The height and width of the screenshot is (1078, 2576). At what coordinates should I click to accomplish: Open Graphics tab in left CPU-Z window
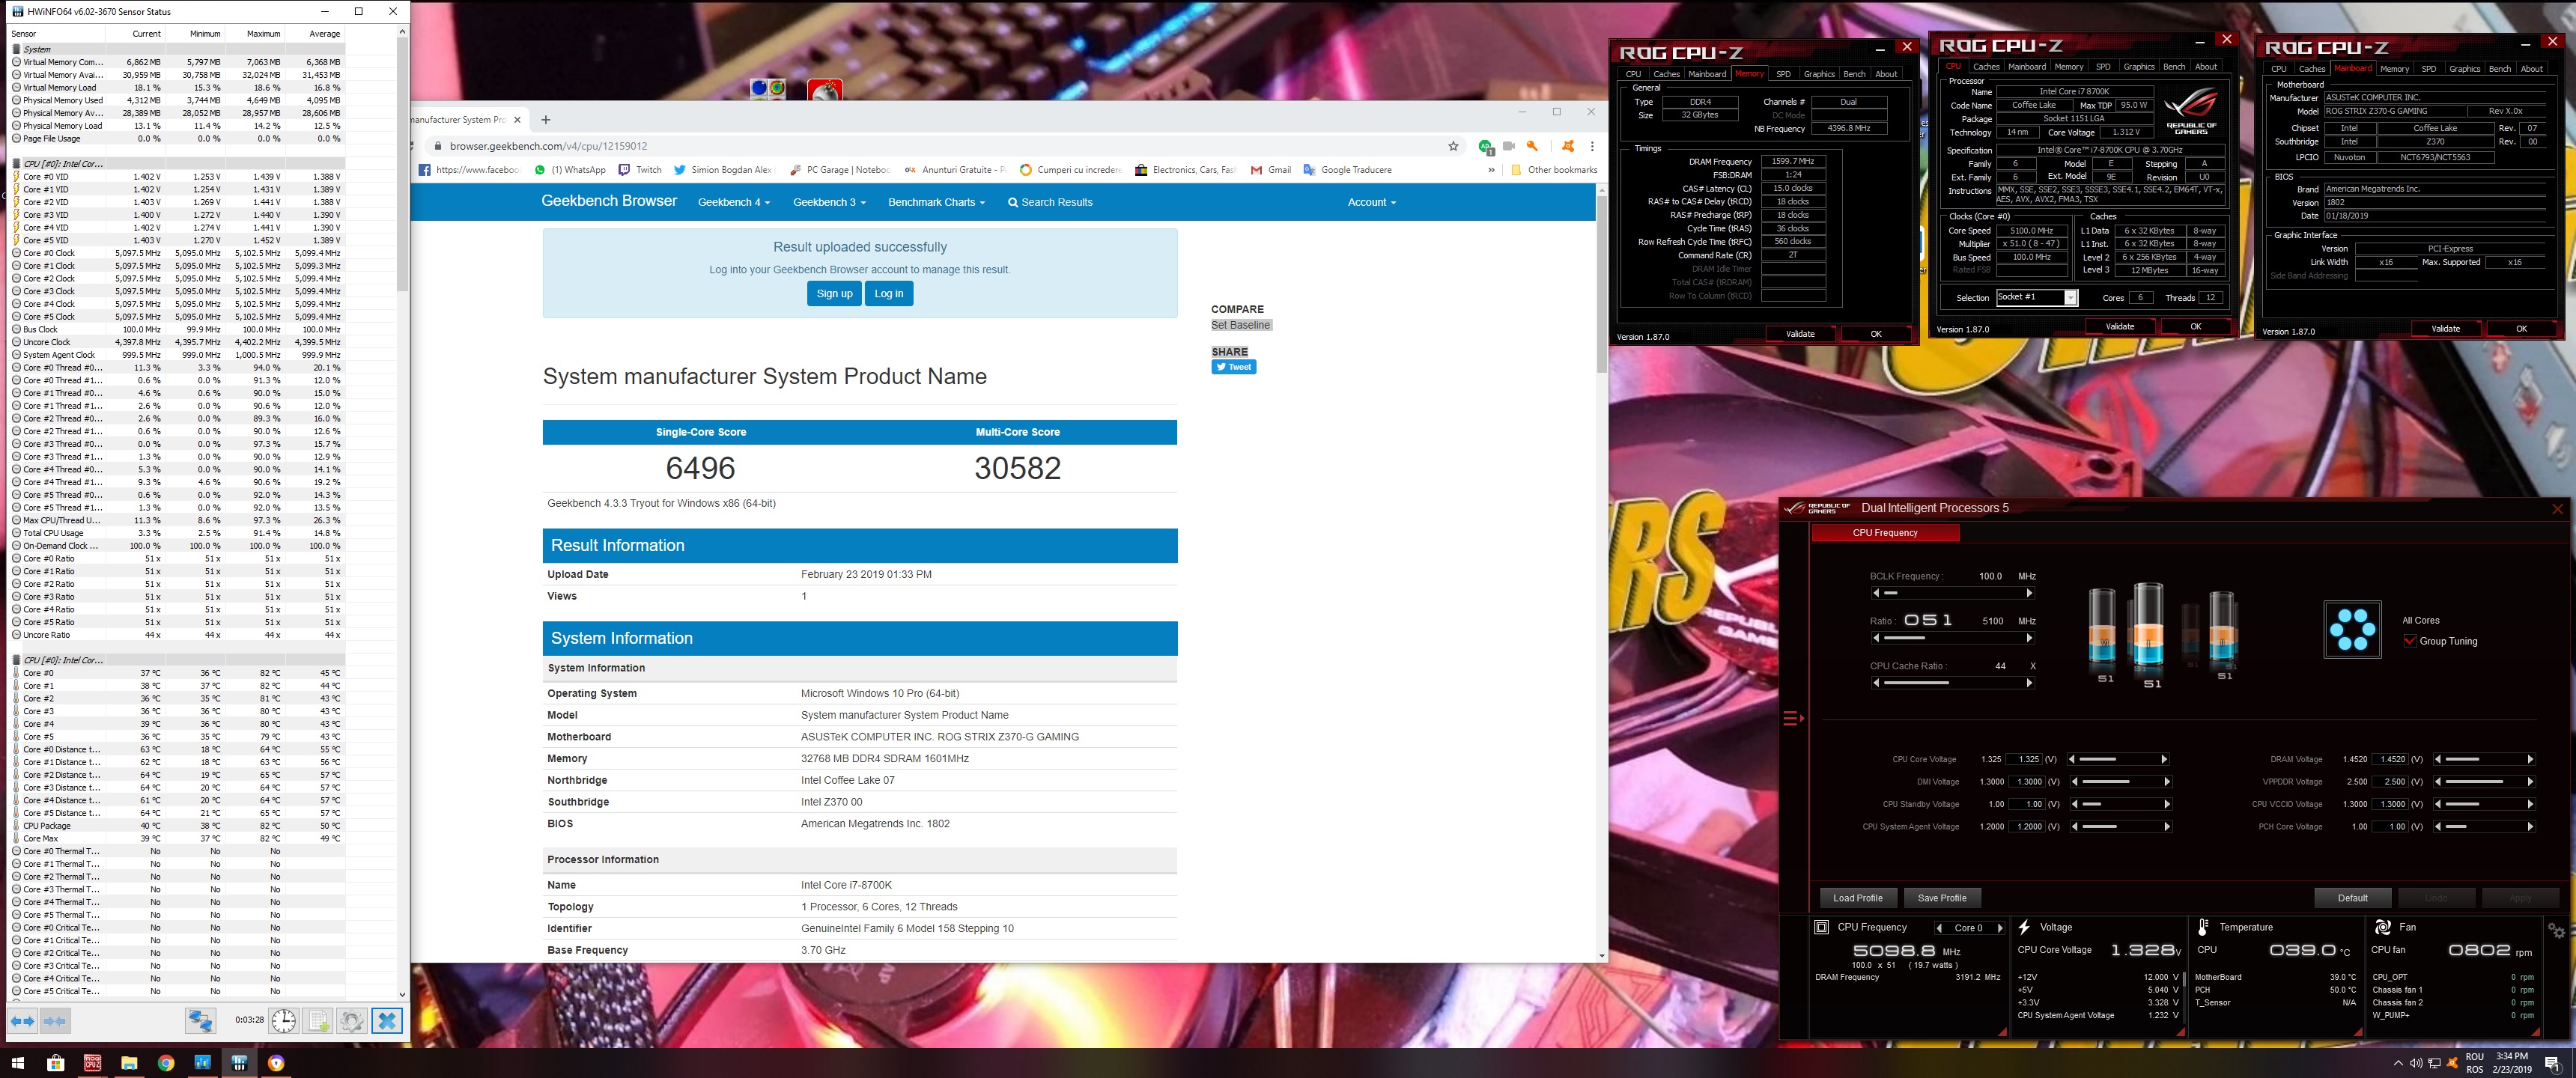coord(1819,74)
